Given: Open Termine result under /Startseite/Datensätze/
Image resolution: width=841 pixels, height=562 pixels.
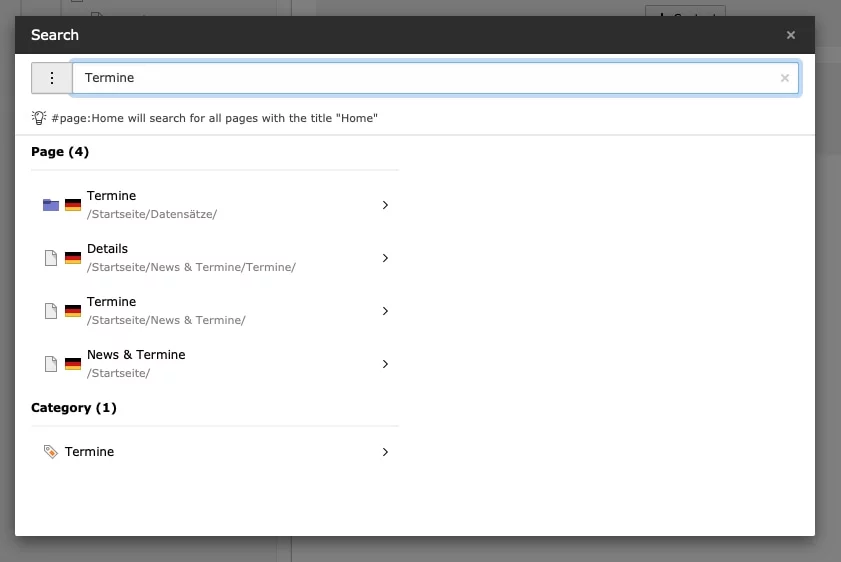Looking at the screenshot, I should tap(215, 205).
